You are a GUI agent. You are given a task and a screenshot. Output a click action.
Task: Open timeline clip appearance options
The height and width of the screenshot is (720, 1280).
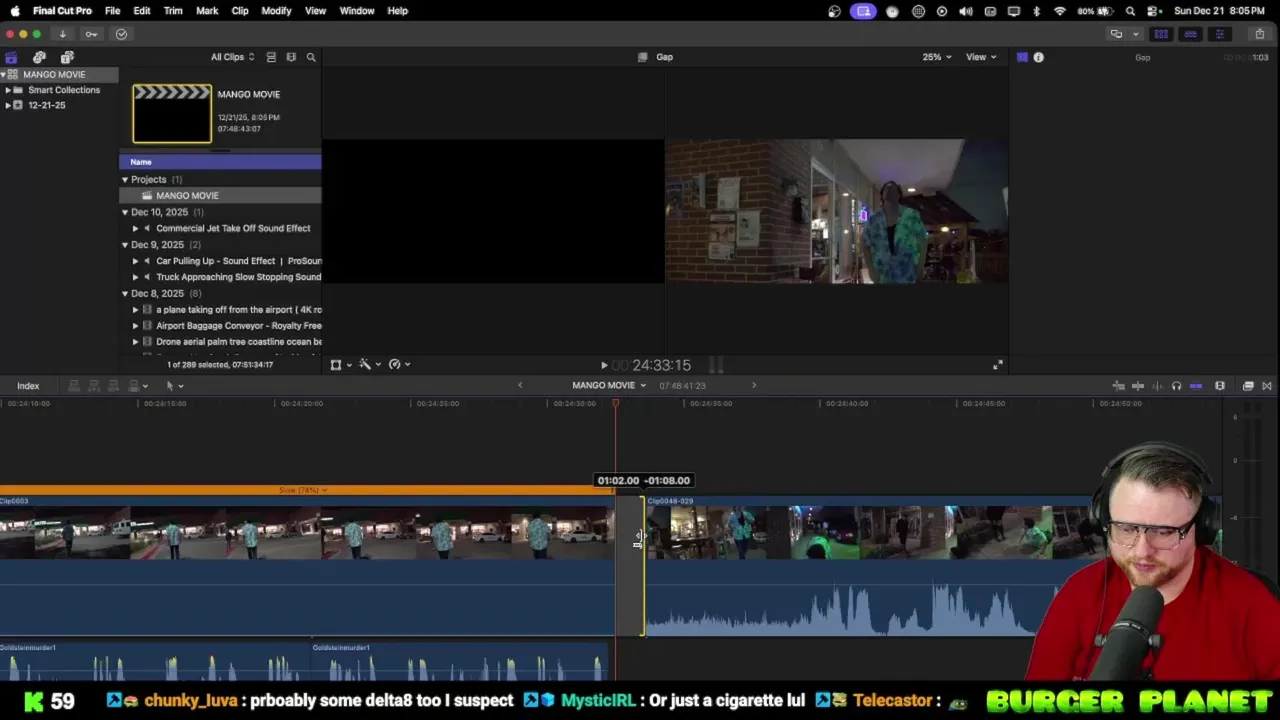click(1220, 386)
